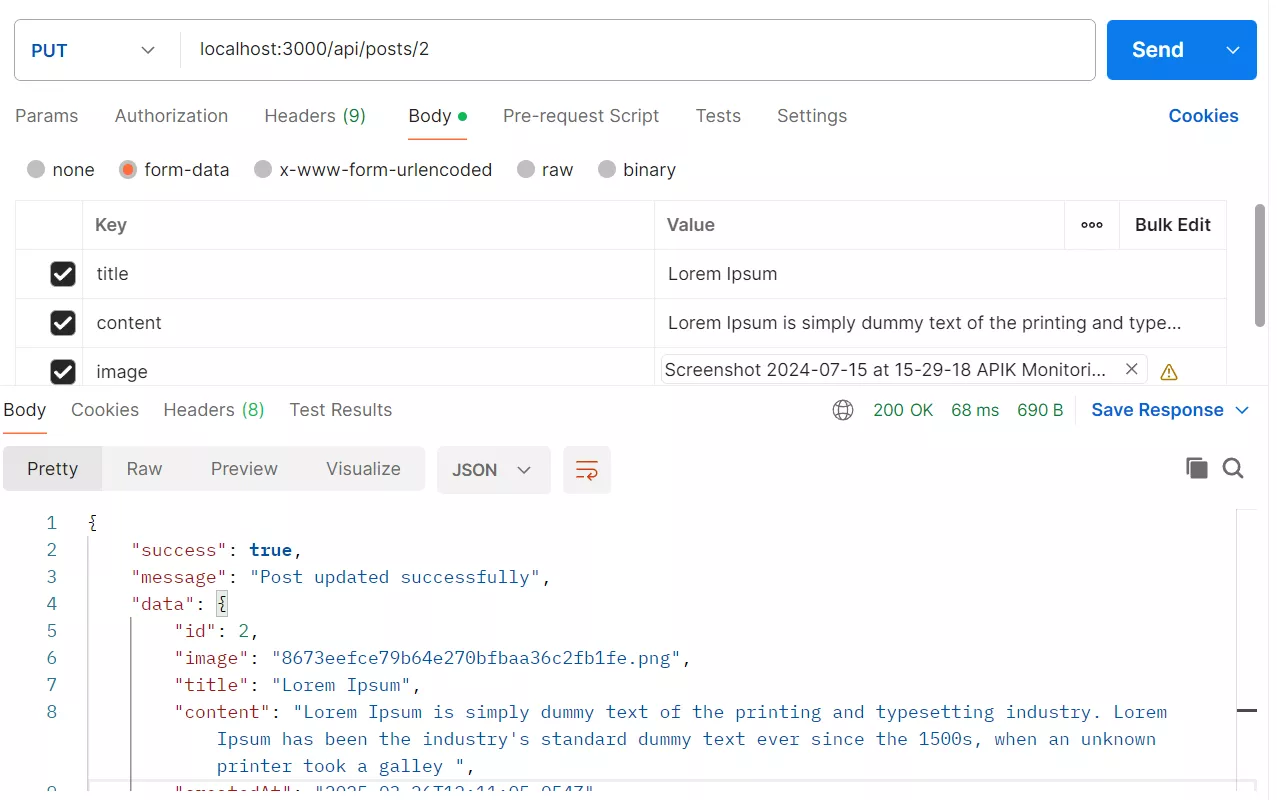Click the 690 B response size
This screenshot has width=1277, height=800.
[x=1040, y=410]
